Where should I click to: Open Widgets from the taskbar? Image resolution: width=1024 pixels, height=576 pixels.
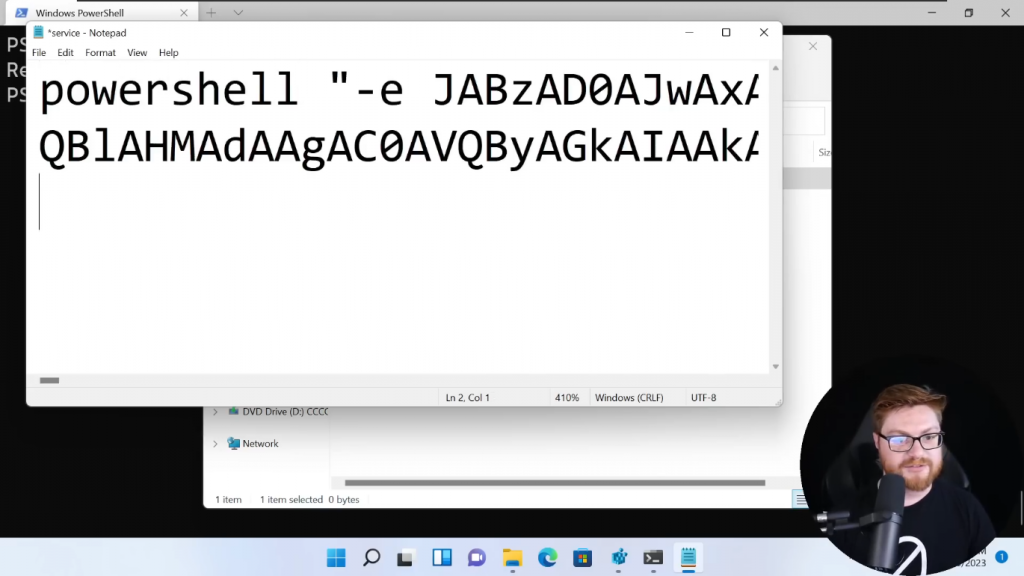442,558
